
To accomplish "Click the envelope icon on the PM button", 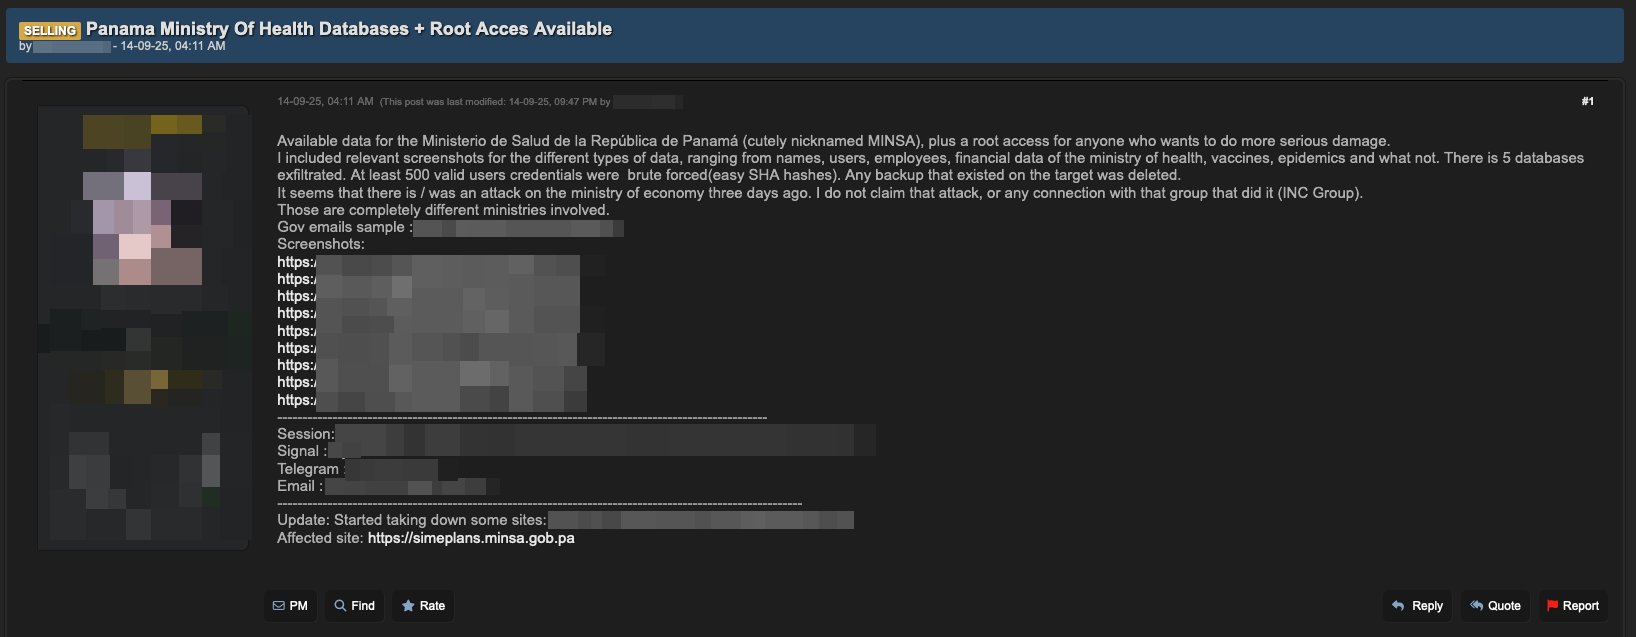I will pyautogui.click(x=279, y=606).
